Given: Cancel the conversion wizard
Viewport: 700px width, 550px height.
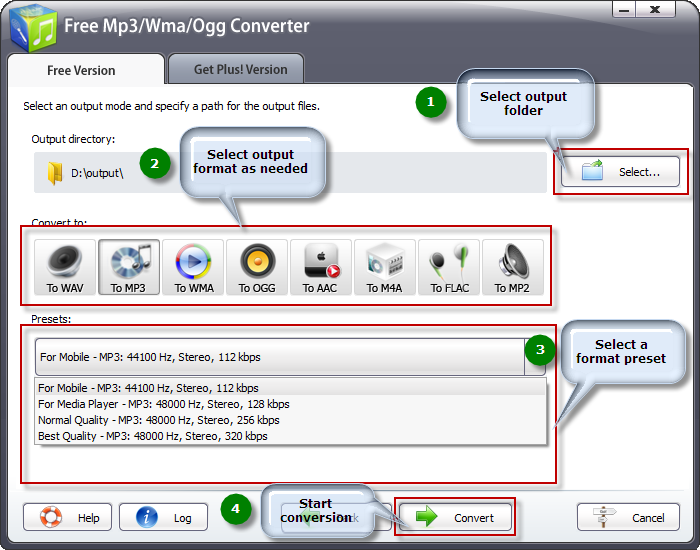Looking at the screenshot, I should [x=628, y=517].
